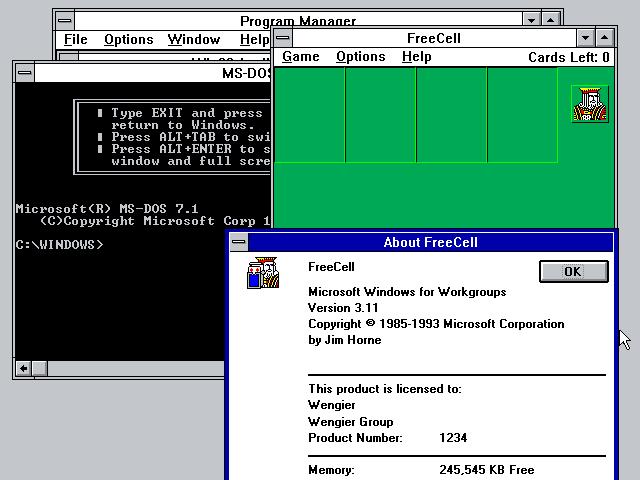Click the king face icon in FreeCell
This screenshot has height=480, width=640.
[590, 104]
